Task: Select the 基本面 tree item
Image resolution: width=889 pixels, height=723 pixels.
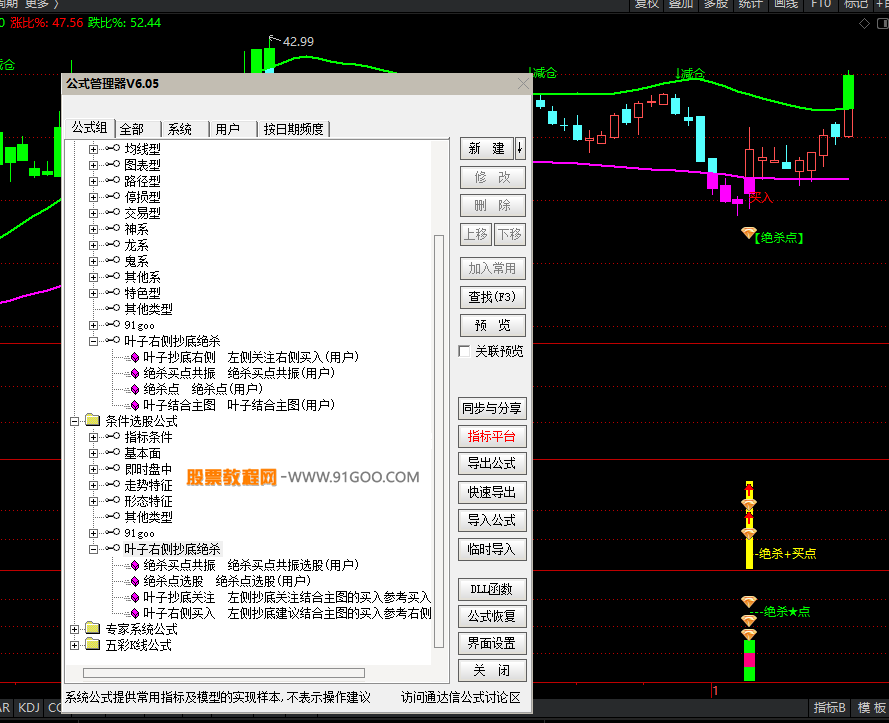Action: (x=142, y=454)
